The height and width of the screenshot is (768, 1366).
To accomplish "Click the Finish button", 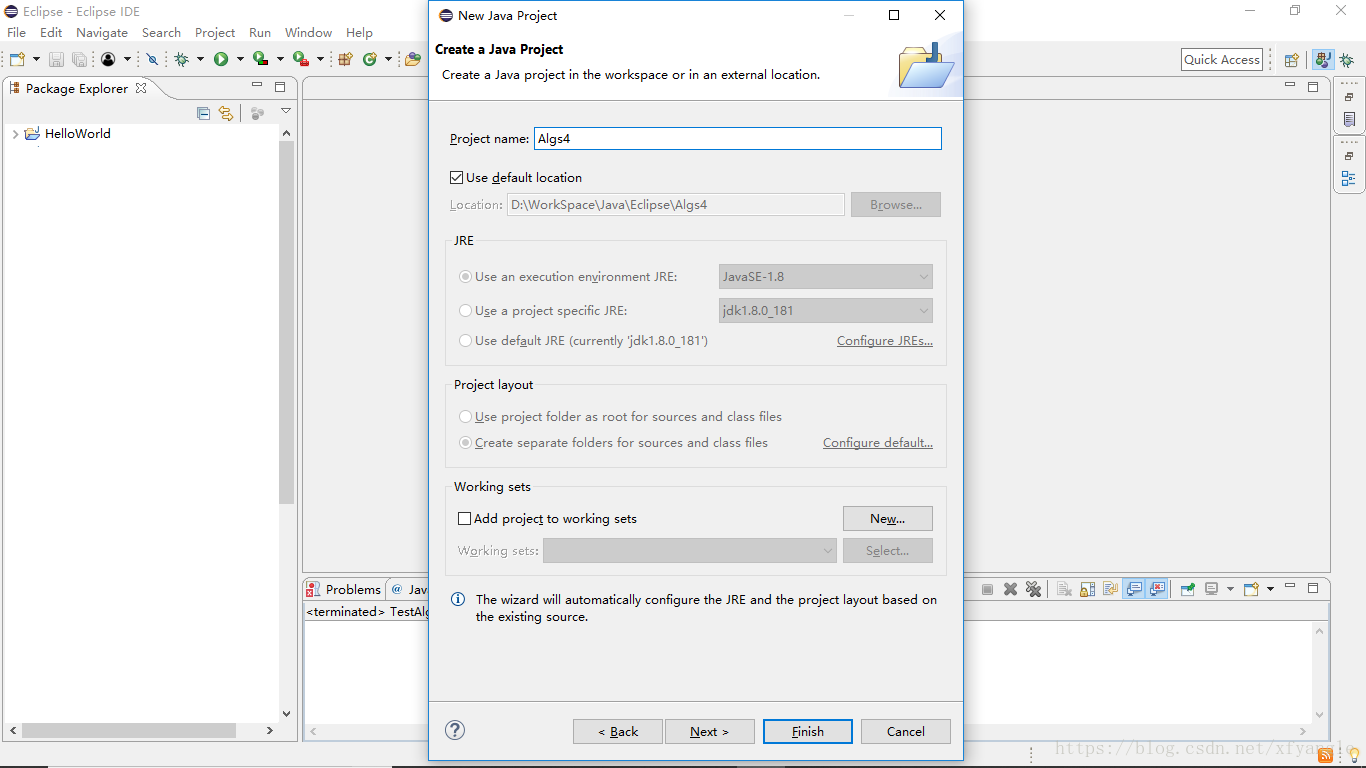I will [808, 731].
